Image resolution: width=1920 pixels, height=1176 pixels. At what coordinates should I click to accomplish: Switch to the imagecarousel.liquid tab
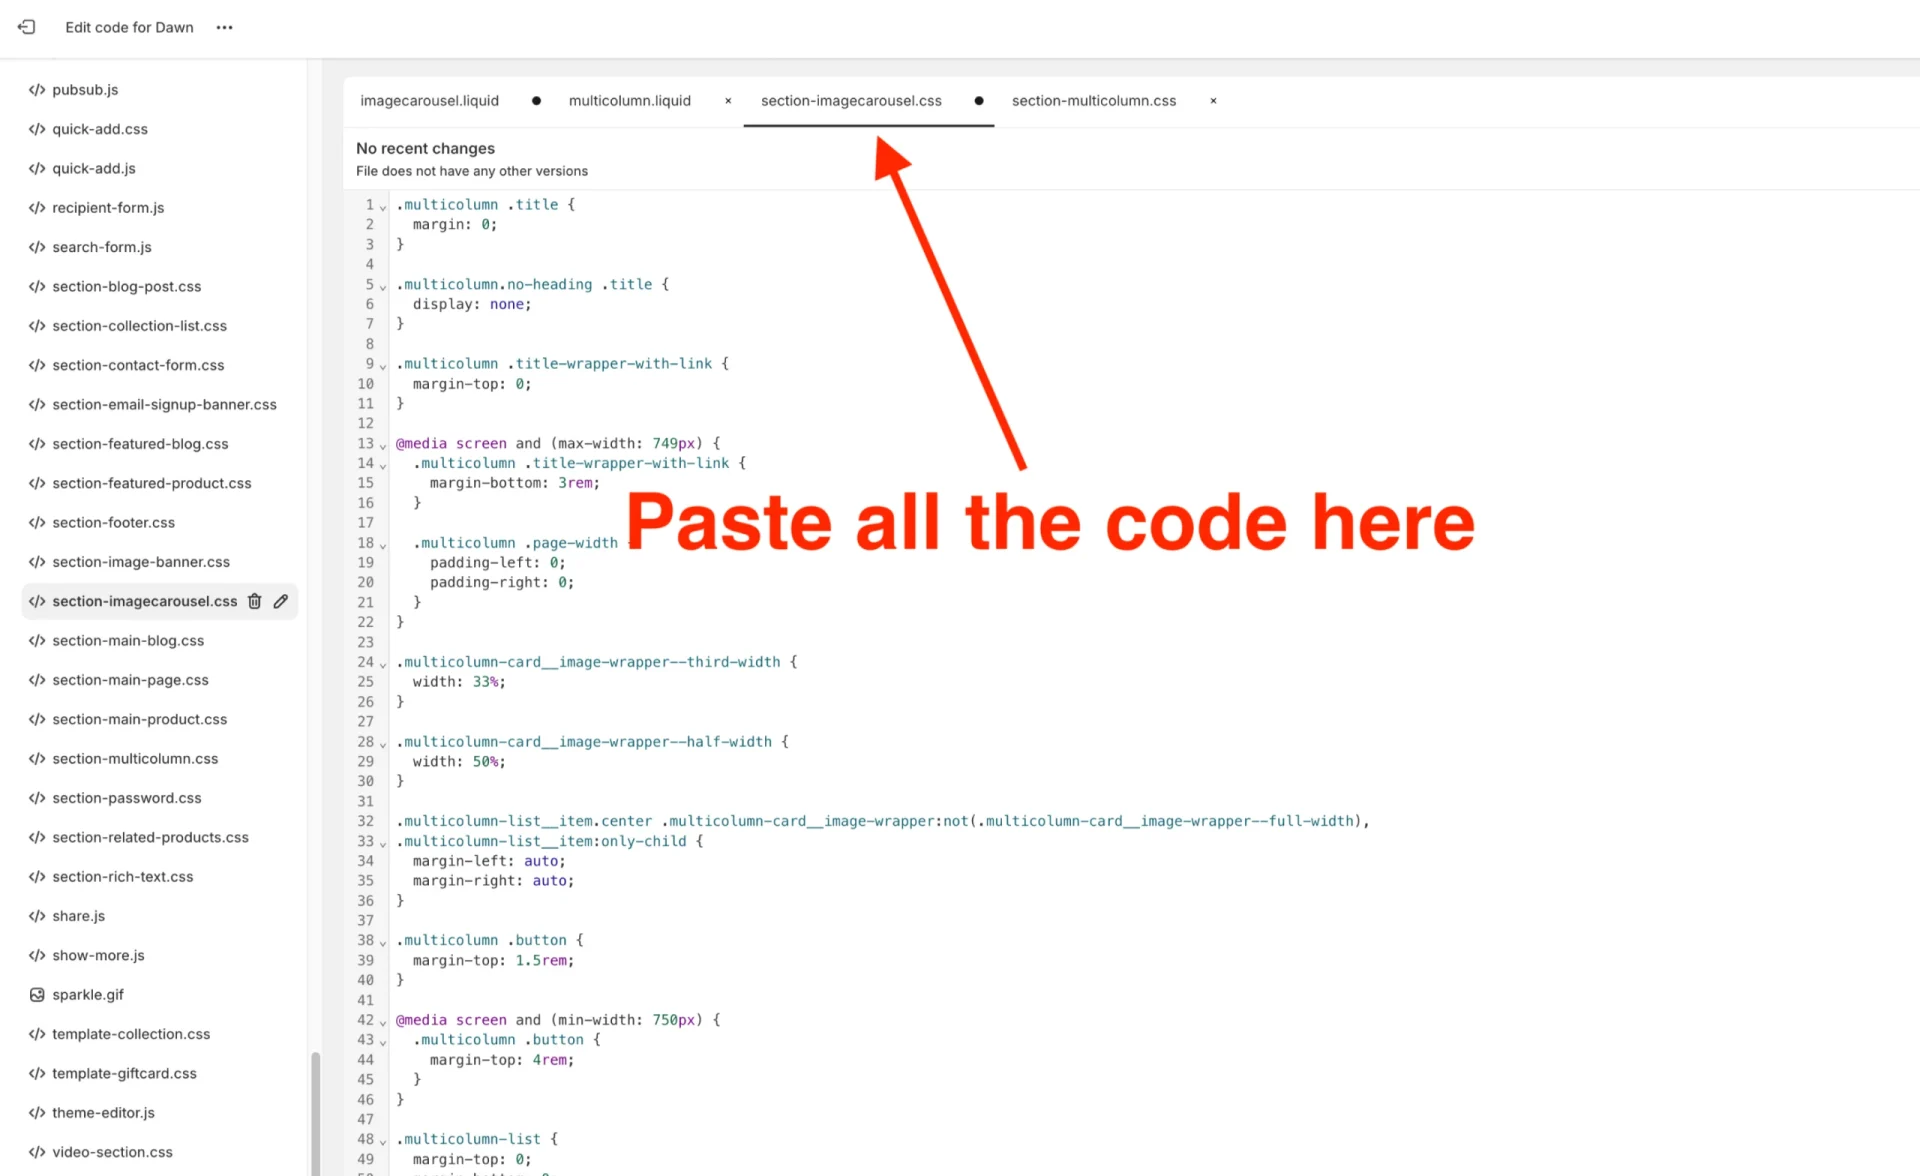(429, 100)
